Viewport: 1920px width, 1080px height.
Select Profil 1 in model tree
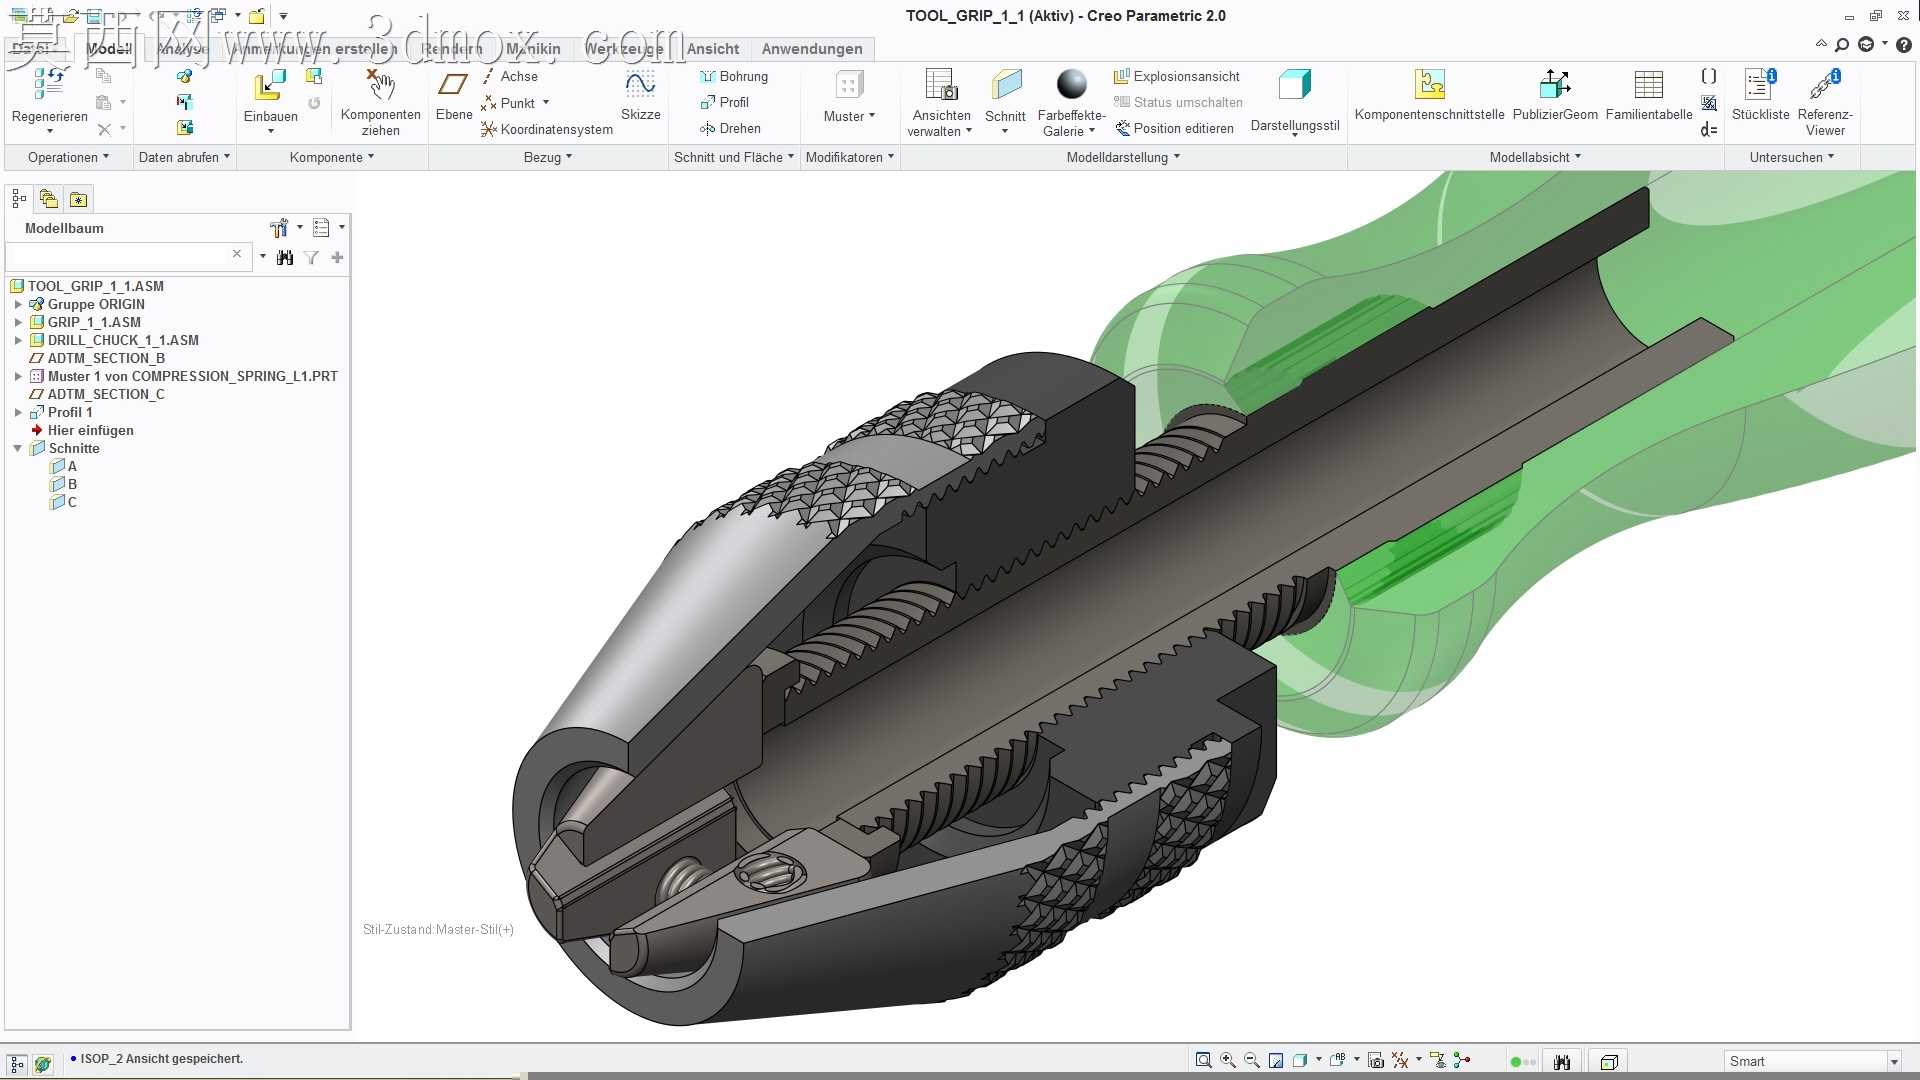(70, 412)
